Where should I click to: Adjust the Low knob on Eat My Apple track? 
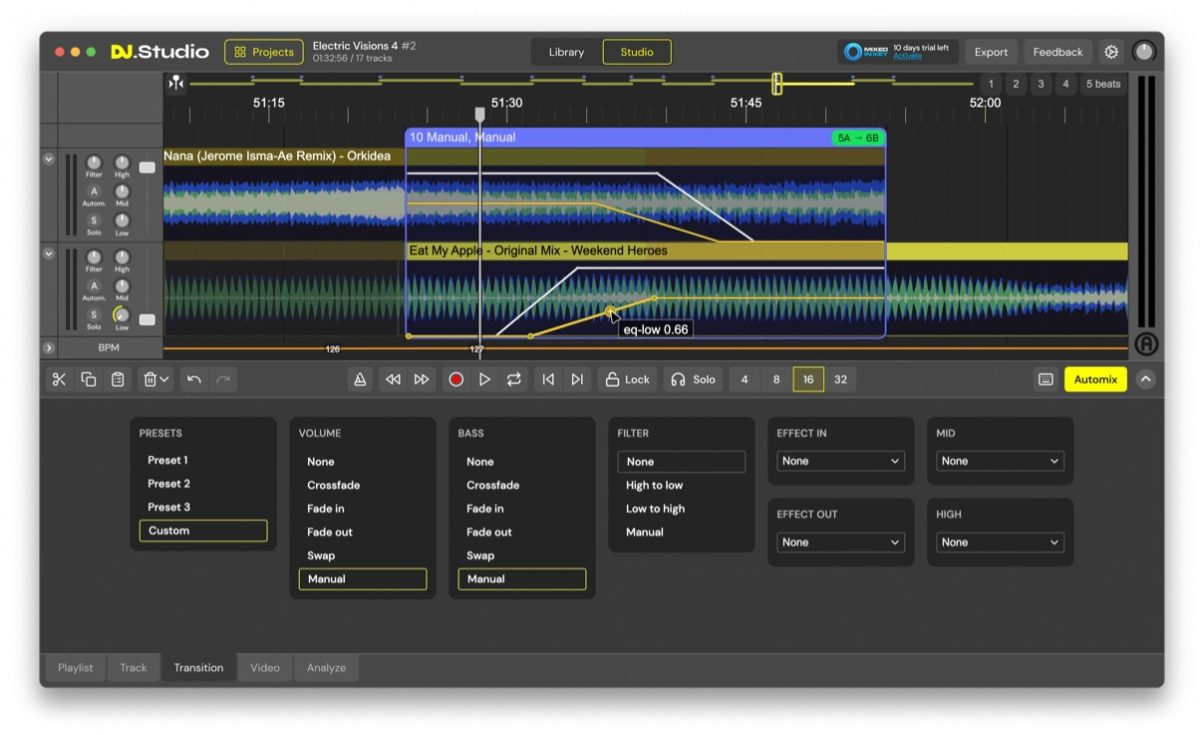pos(122,314)
